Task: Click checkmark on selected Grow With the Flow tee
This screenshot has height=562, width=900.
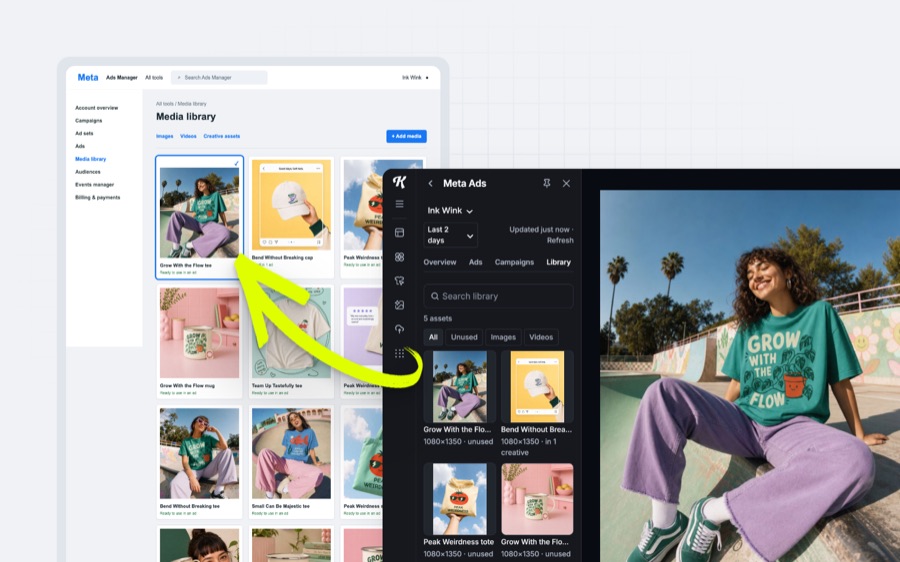Action: point(236,164)
